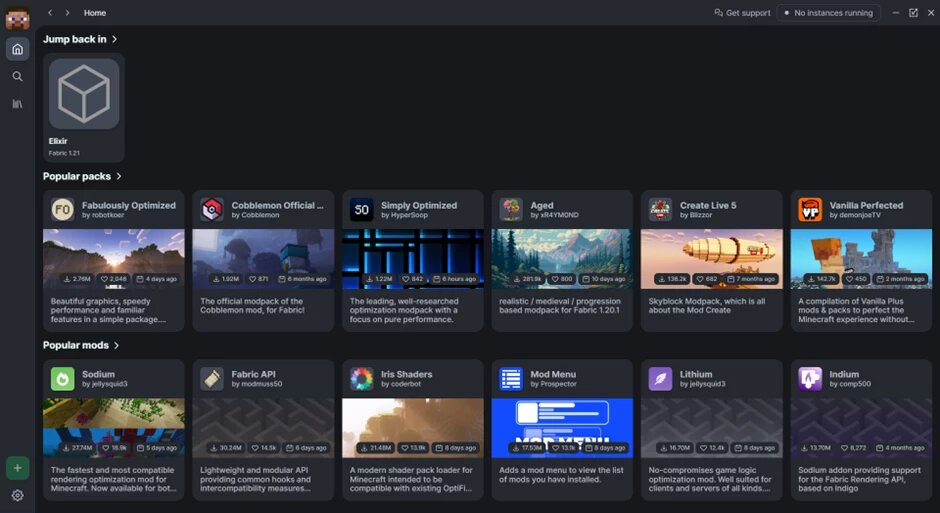Click the Aged modpack icon
Screen dimensions: 940x513
tap(511, 210)
